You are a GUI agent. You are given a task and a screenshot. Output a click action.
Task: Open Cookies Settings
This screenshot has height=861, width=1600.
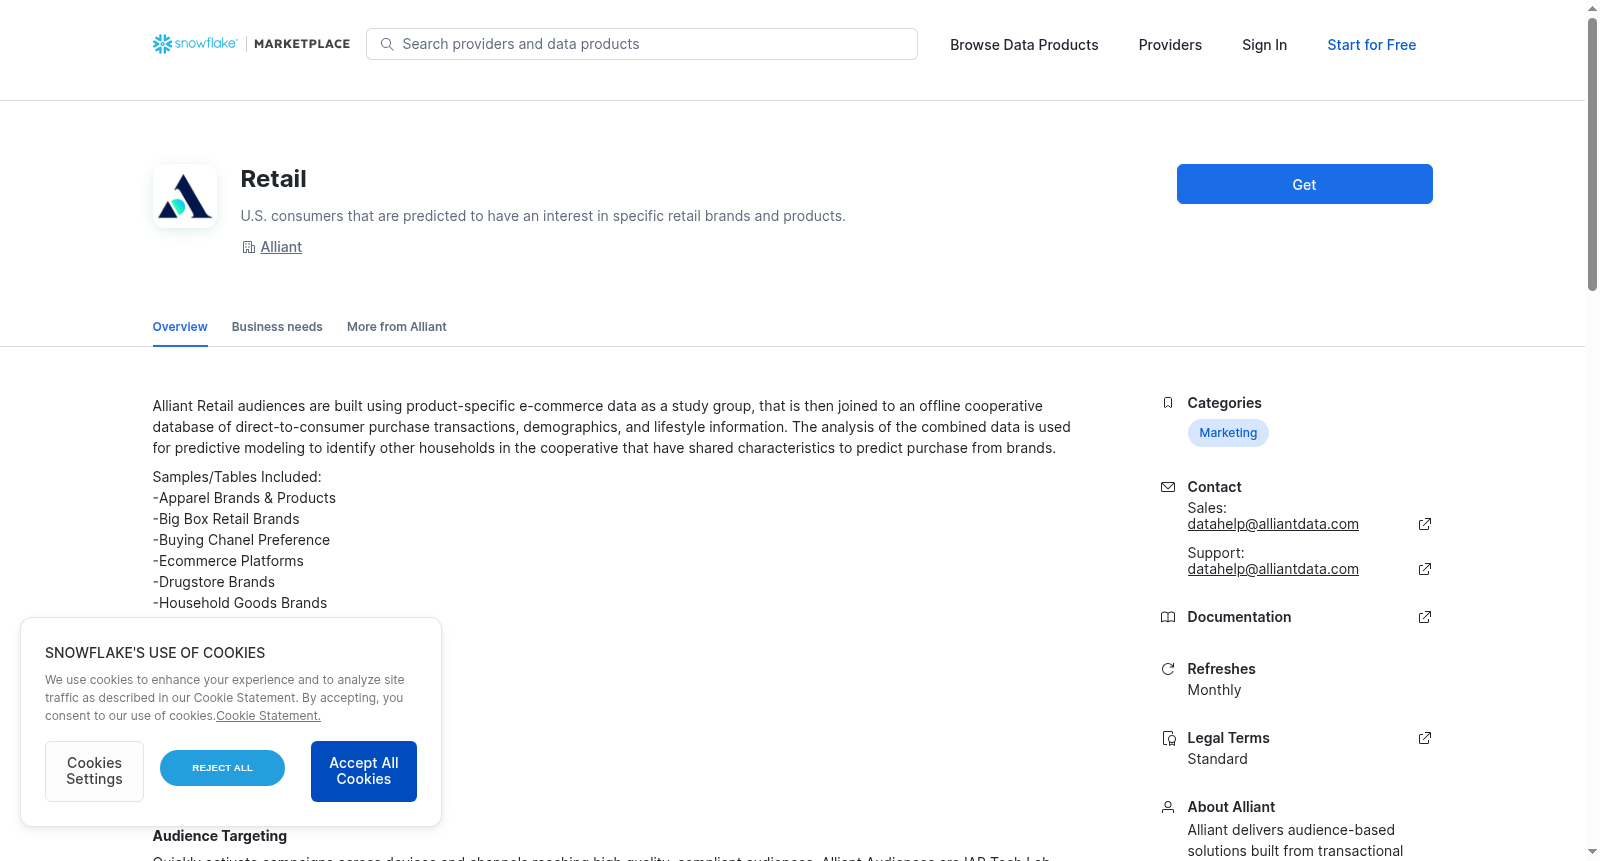pyautogui.click(x=94, y=771)
